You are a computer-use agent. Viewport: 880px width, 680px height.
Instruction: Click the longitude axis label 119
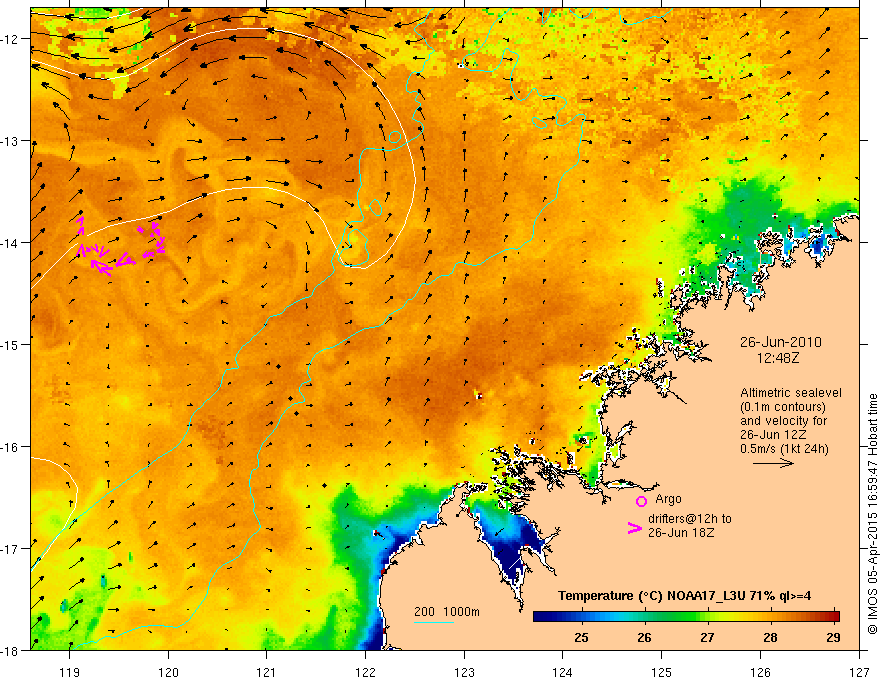[70, 672]
